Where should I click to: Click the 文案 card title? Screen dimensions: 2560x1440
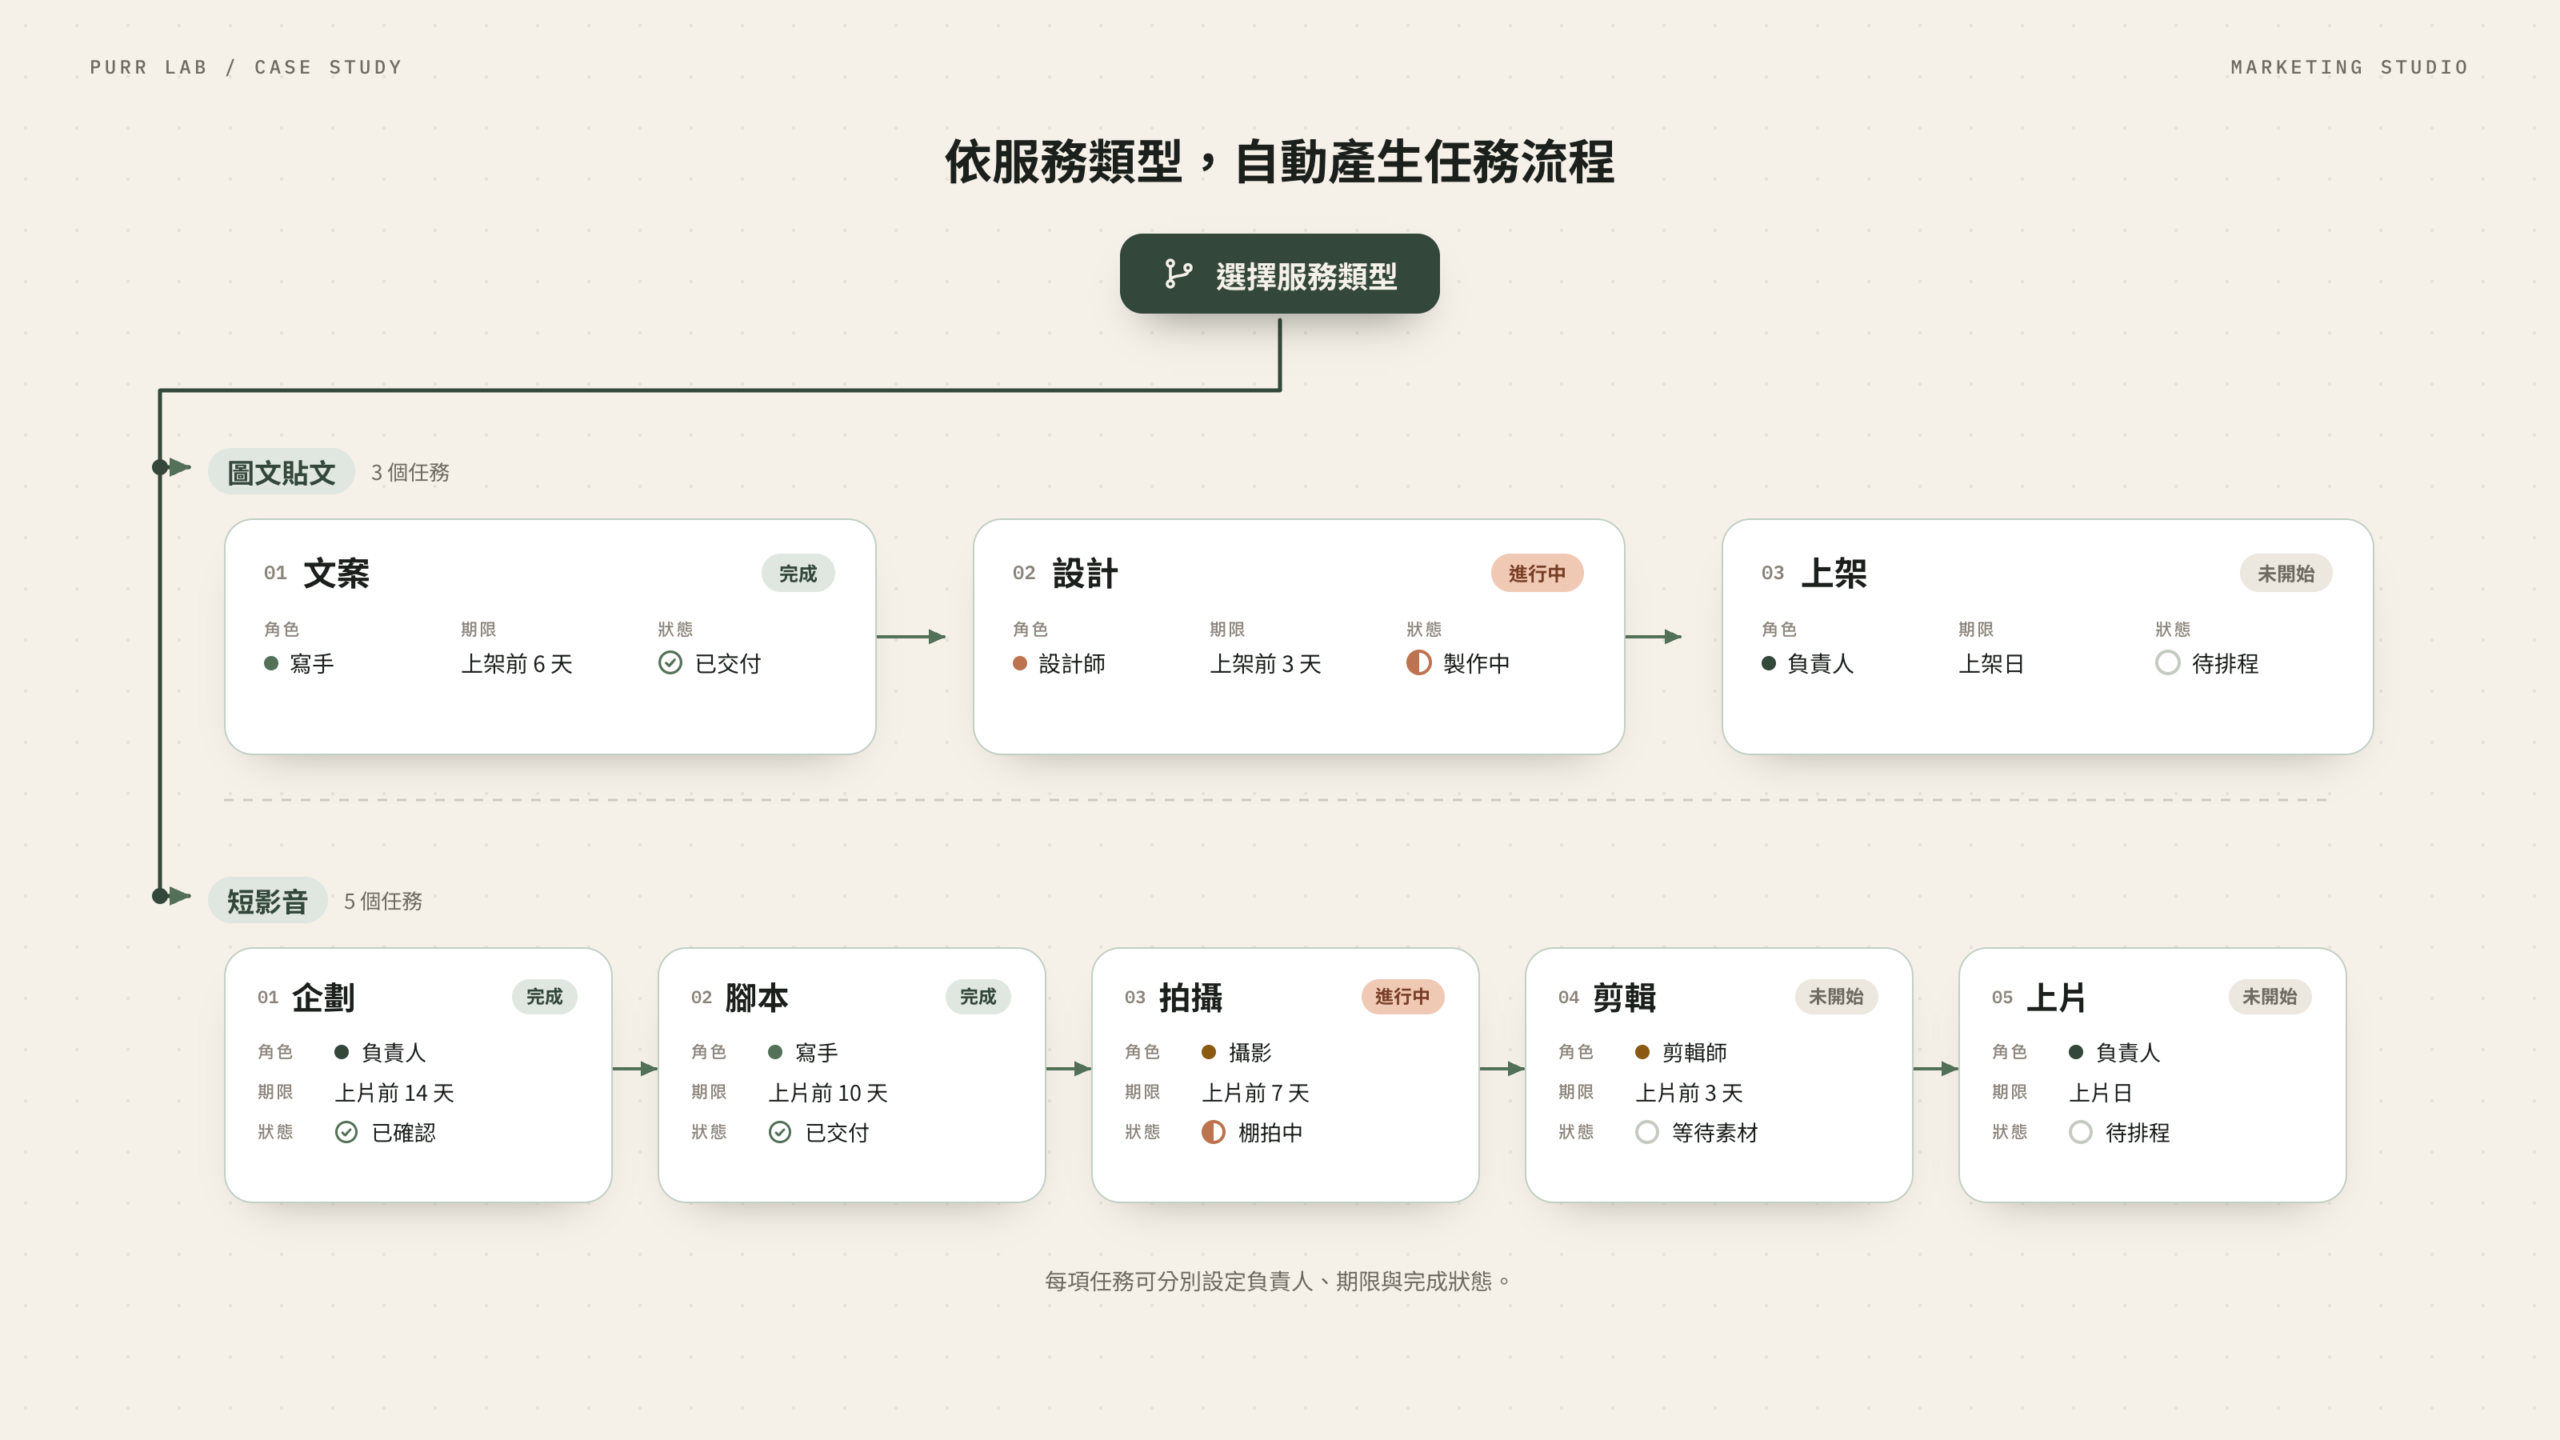[x=336, y=574]
